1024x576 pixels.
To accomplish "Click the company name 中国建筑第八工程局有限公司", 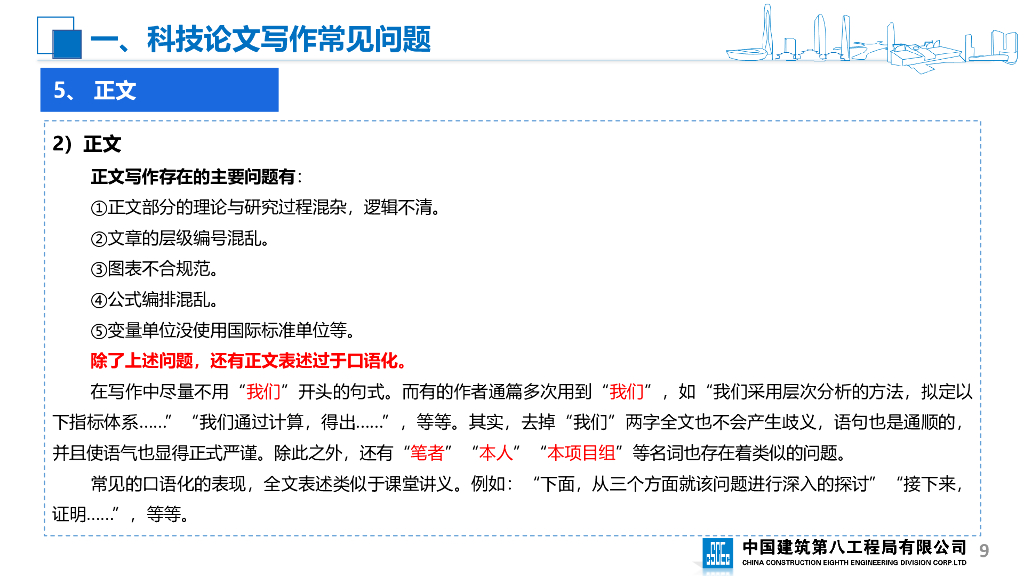I will click(854, 547).
